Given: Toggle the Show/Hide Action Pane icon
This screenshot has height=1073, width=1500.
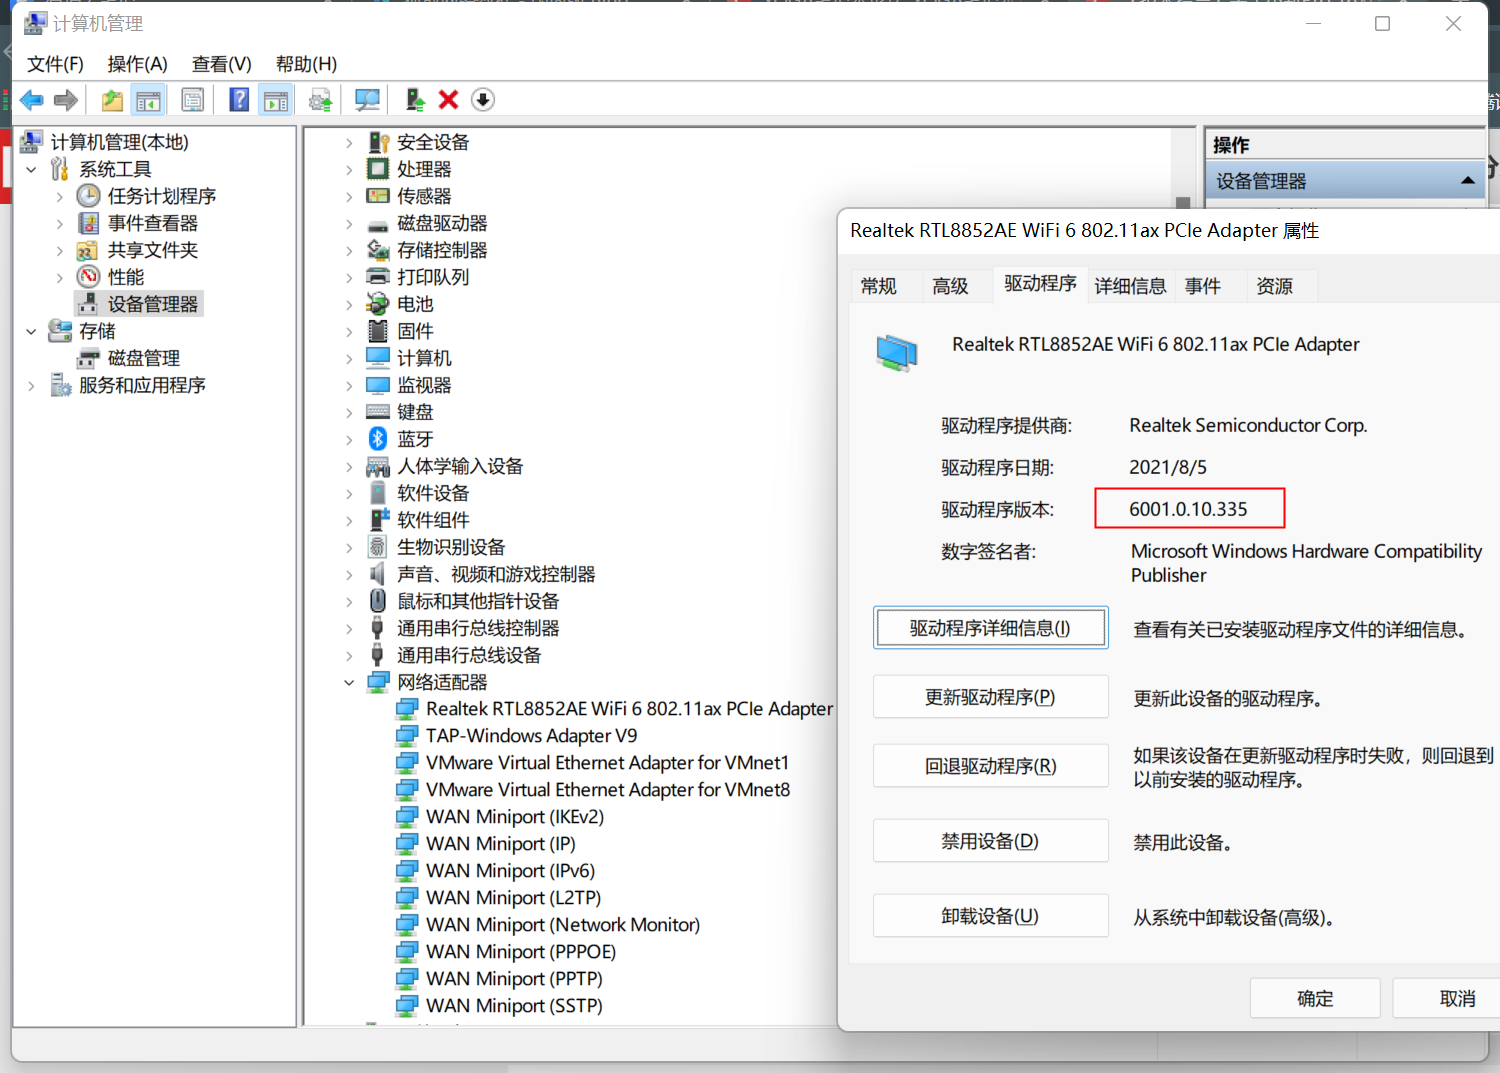Looking at the screenshot, I should click(276, 100).
